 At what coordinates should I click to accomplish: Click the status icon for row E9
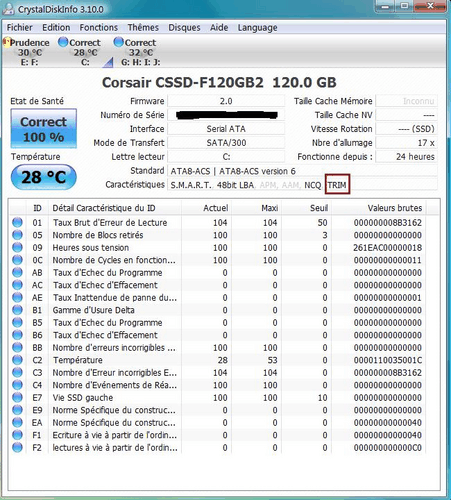tap(17, 410)
